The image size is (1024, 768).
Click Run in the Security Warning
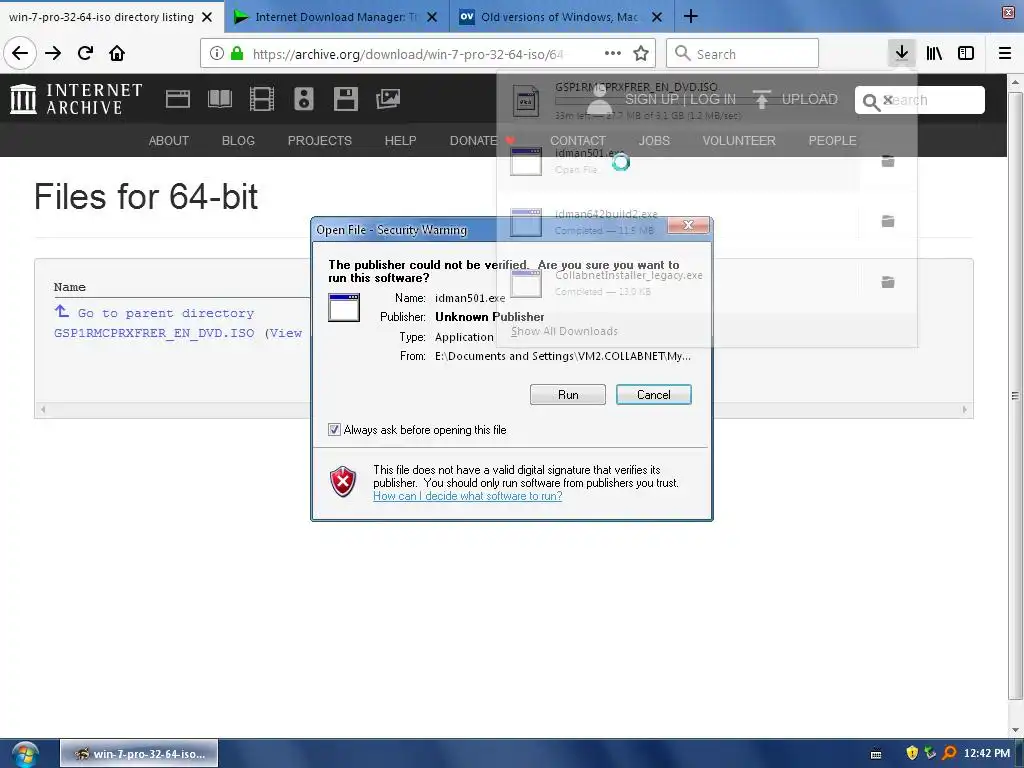568,394
